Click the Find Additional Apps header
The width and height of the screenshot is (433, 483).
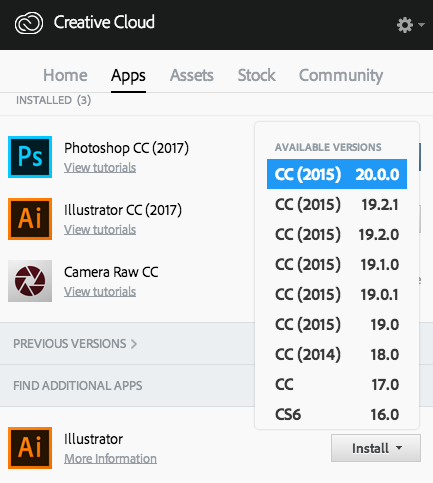(78, 386)
